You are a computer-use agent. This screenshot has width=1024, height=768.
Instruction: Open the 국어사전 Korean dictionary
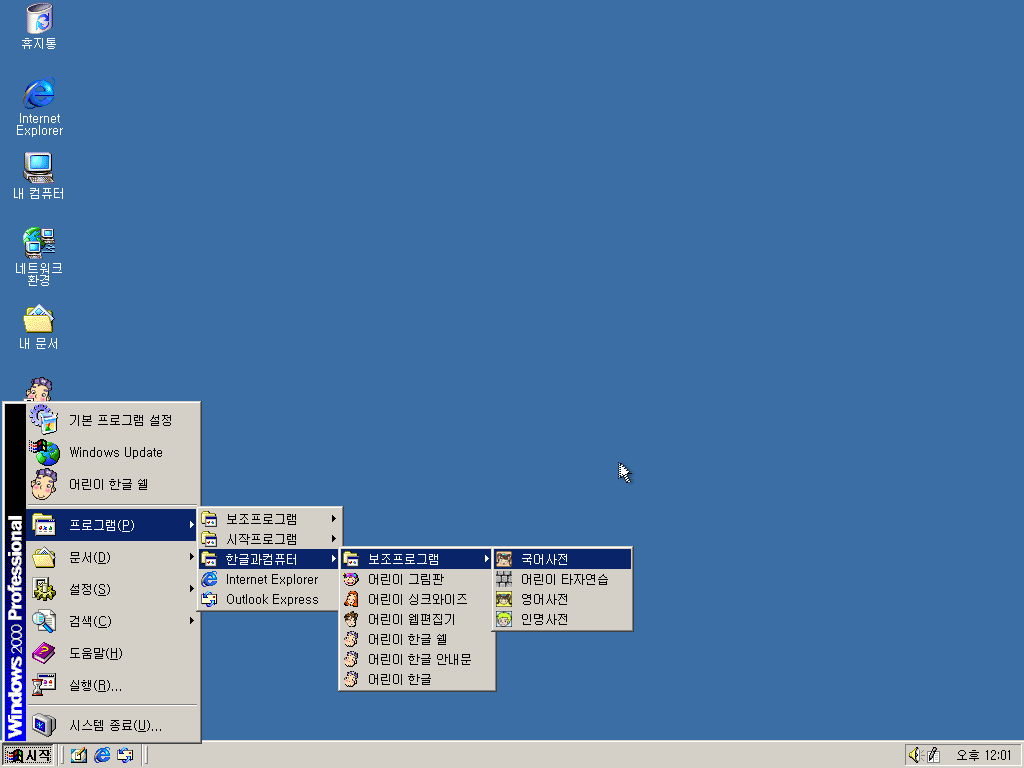click(562, 559)
